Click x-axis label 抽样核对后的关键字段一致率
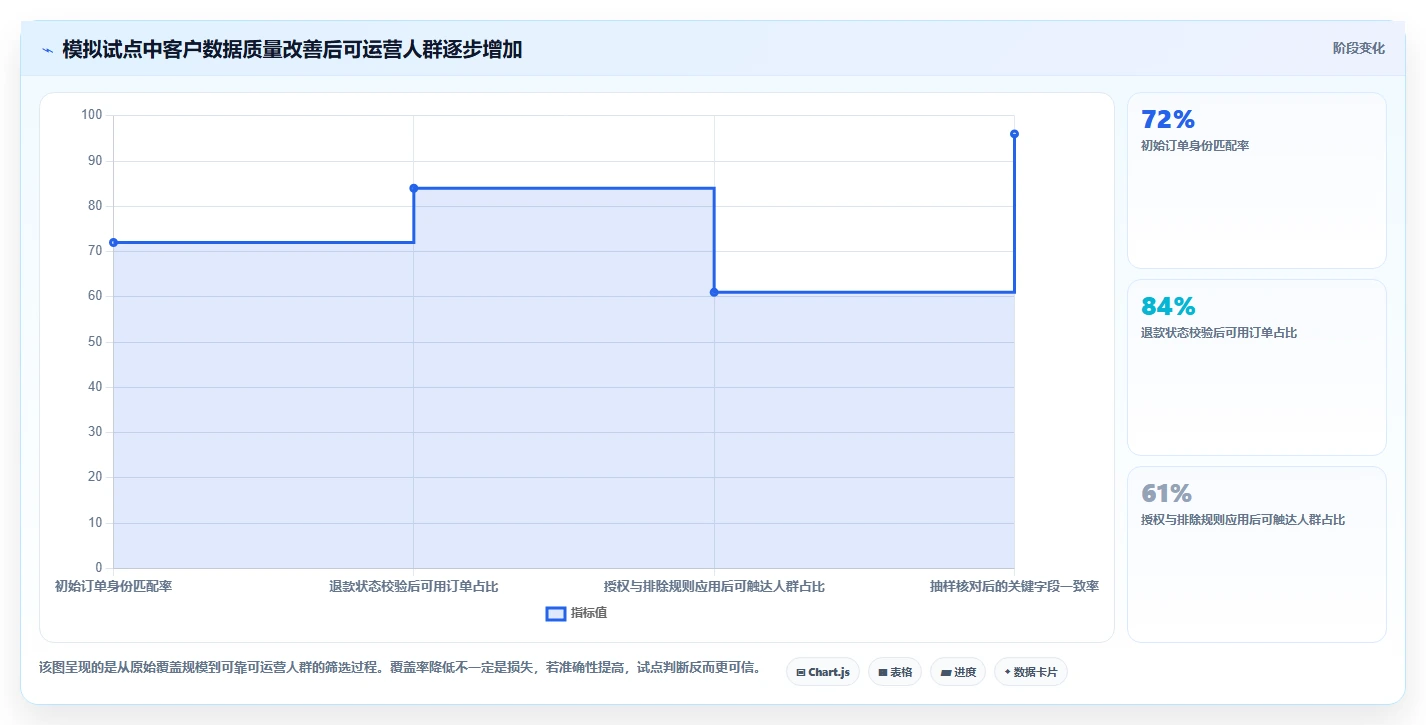Image resolution: width=1426 pixels, height=725 pixels. 1014,586
